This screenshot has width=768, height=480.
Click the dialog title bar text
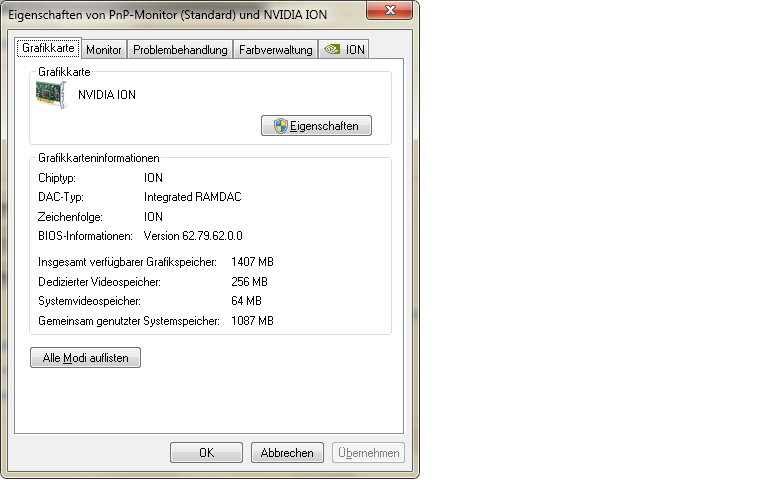click(x=168, y=15)
